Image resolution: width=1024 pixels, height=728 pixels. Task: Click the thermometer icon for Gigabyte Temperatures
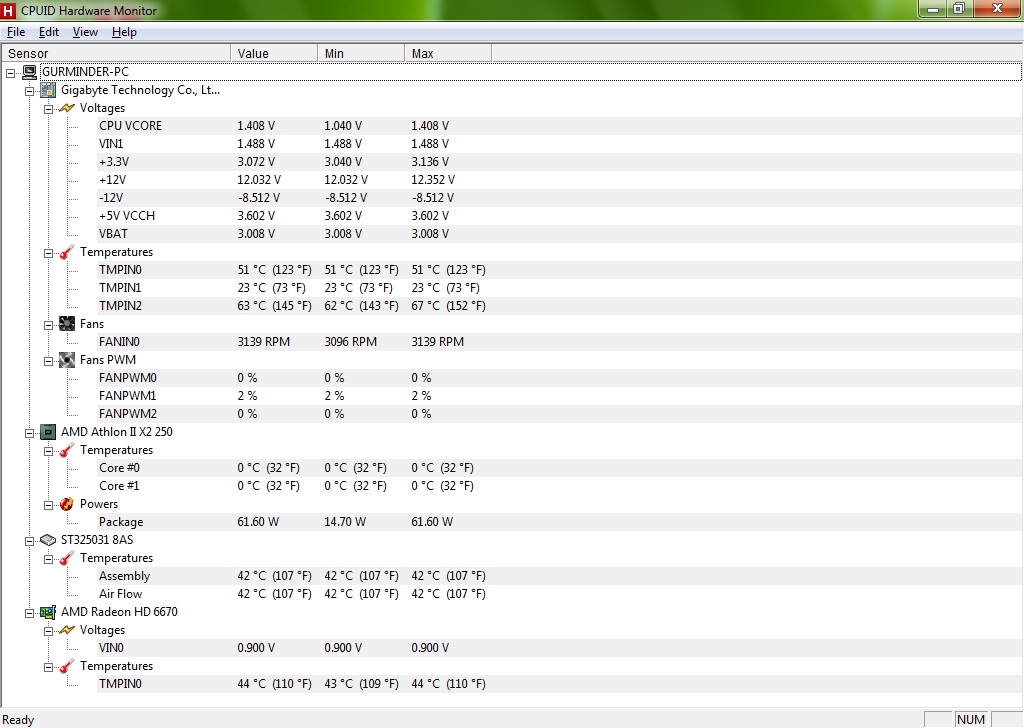pos(67,252)
